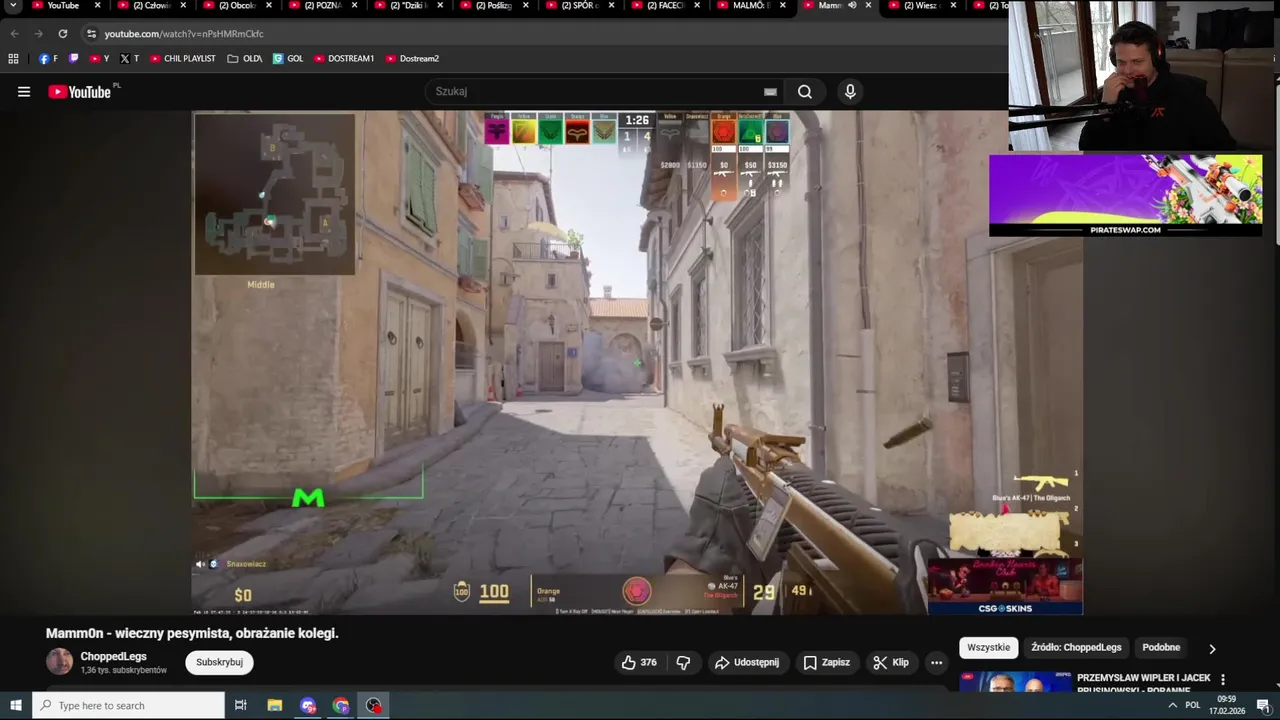Open the OBS taskbar icon
This screenshot has height=720, width=1280.
pyautogui.click(x=374, y=705)
